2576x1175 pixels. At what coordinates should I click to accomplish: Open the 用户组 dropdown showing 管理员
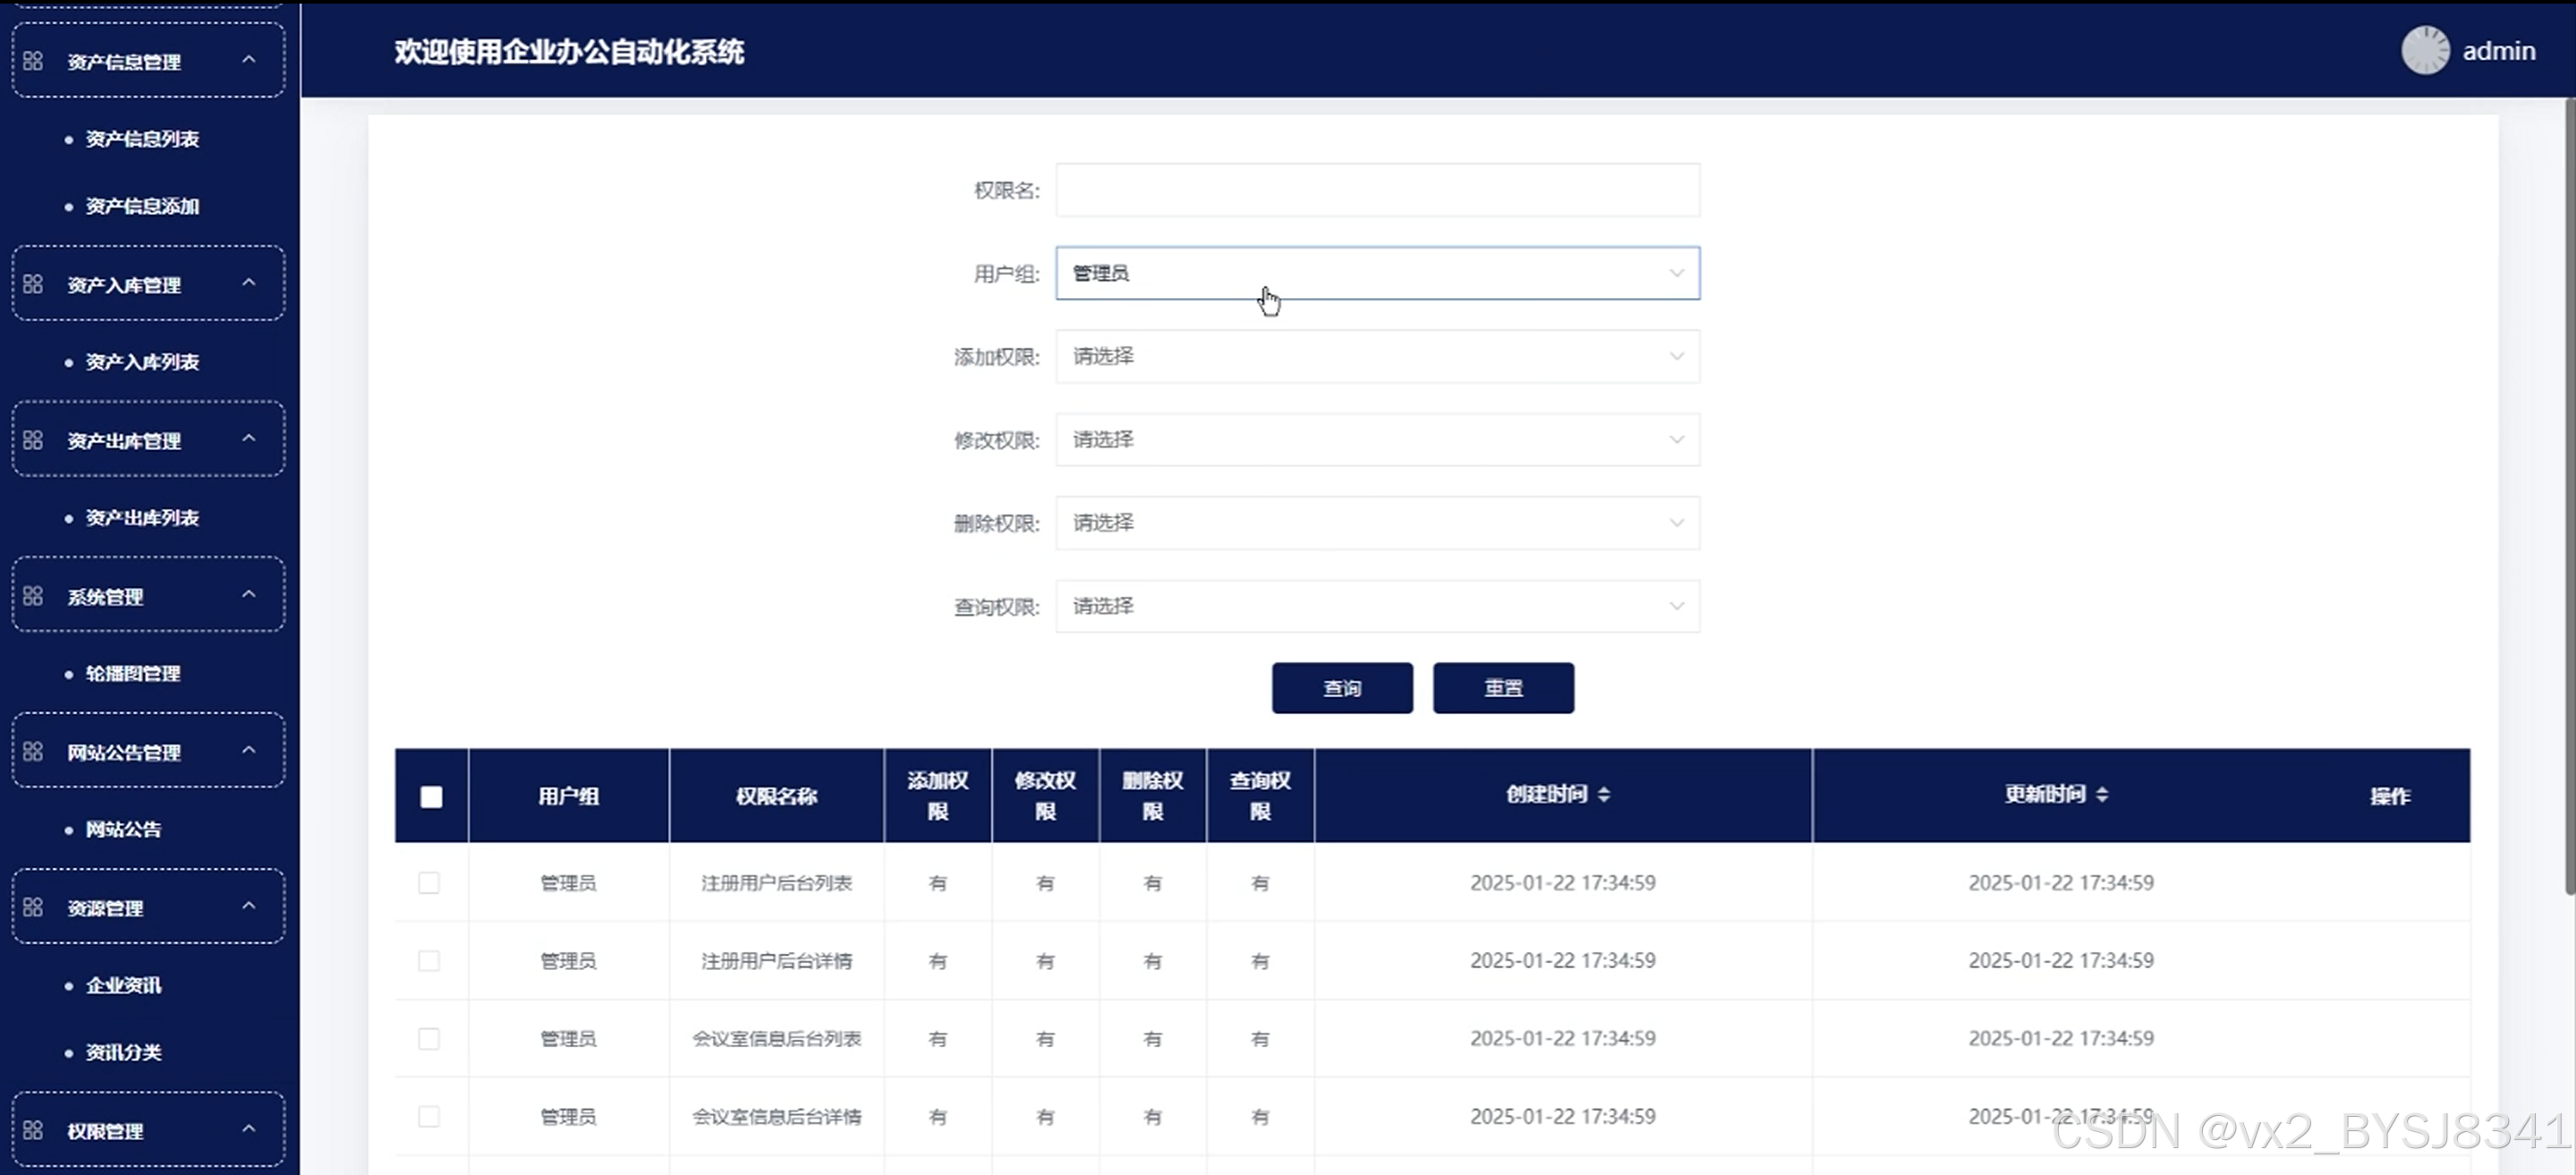tap(1376, 273)
